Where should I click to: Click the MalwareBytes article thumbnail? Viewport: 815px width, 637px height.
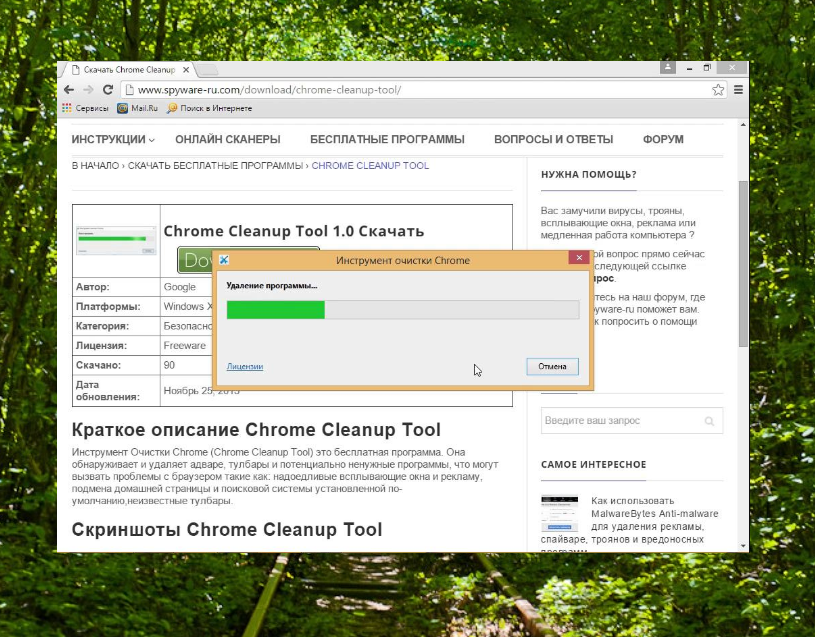tap(559, 513)
